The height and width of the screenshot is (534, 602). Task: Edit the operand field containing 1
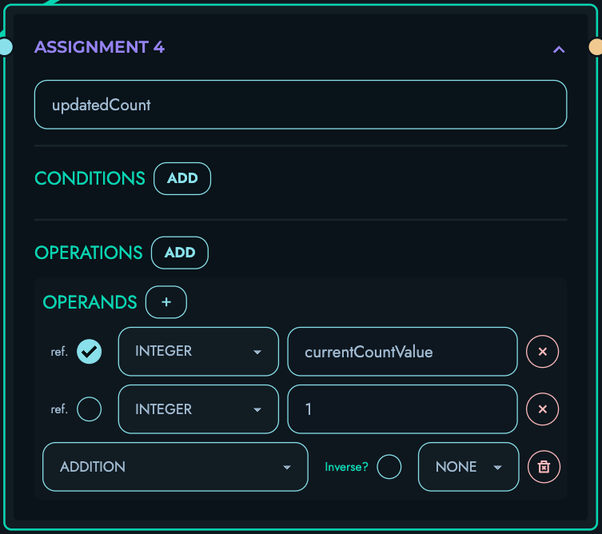(x=402, y=409)
